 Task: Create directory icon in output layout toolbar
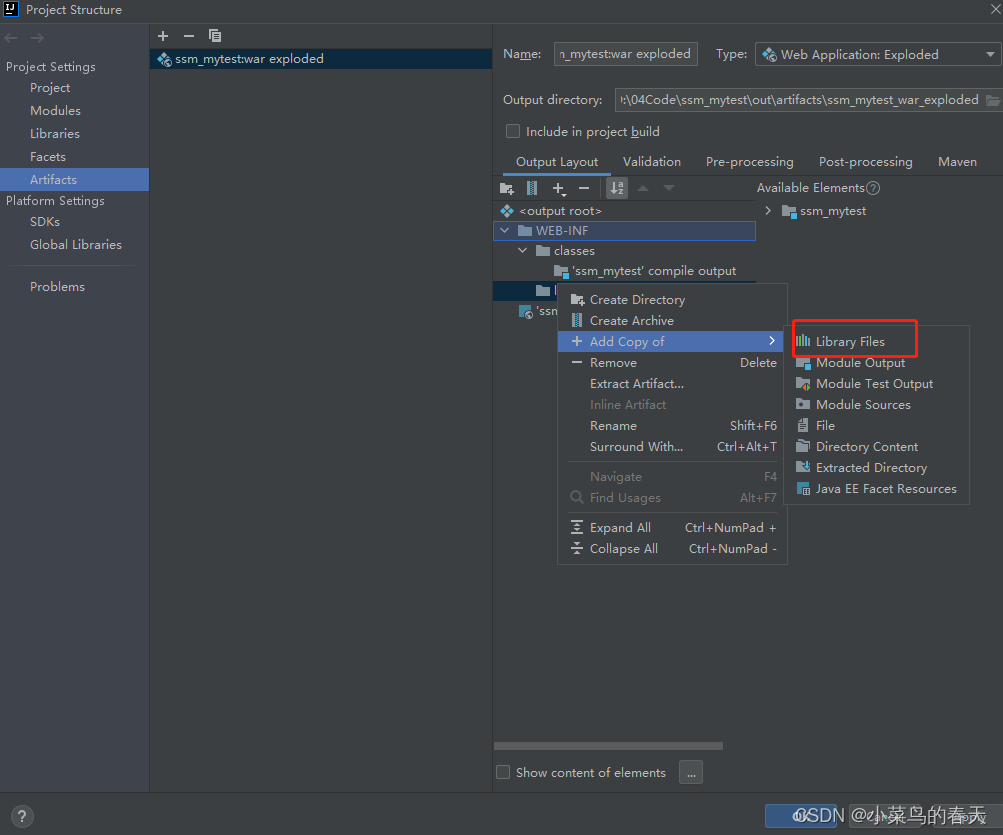pyautogui.click(x=507, y=188)
